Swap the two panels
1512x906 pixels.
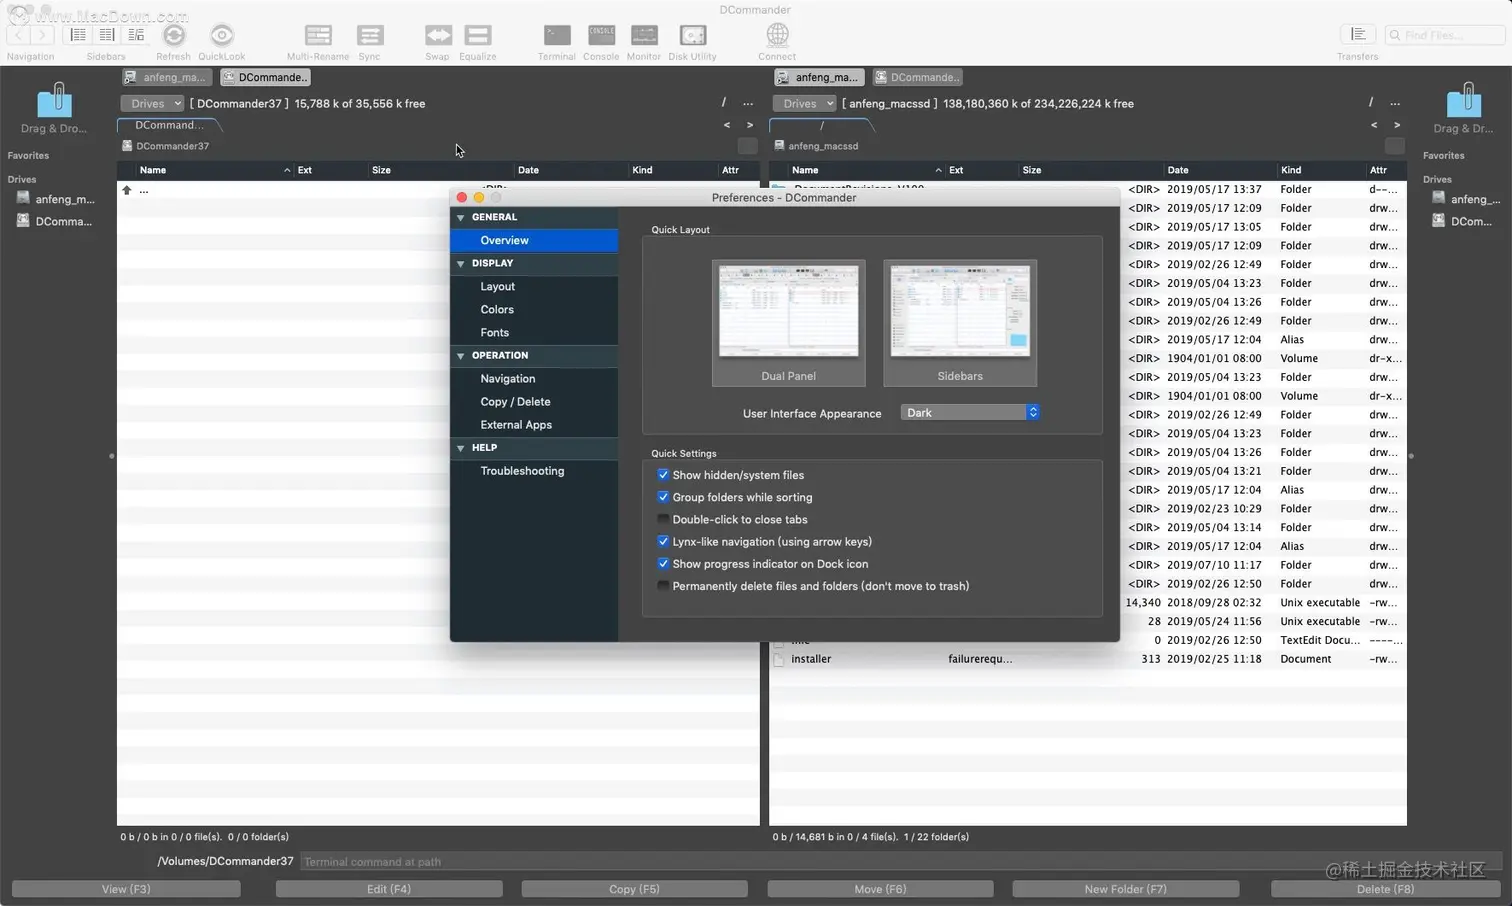[438, 35]
